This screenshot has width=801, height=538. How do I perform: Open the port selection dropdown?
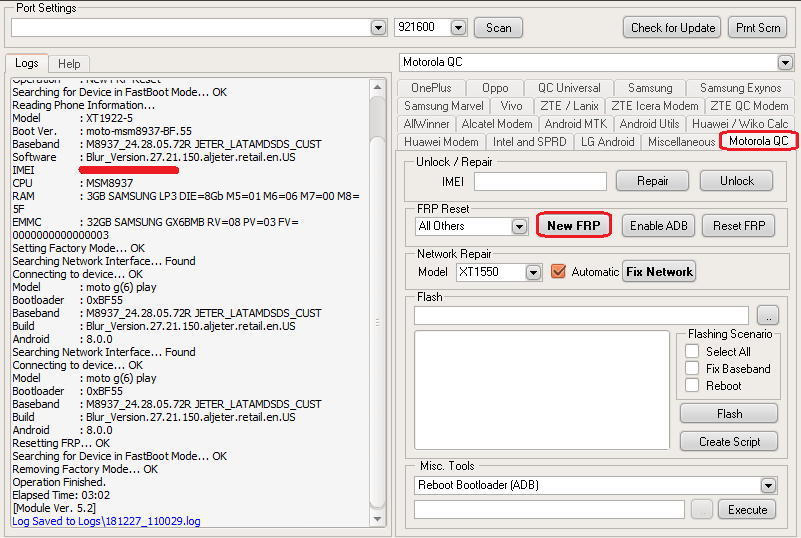(x=378, y=28)
